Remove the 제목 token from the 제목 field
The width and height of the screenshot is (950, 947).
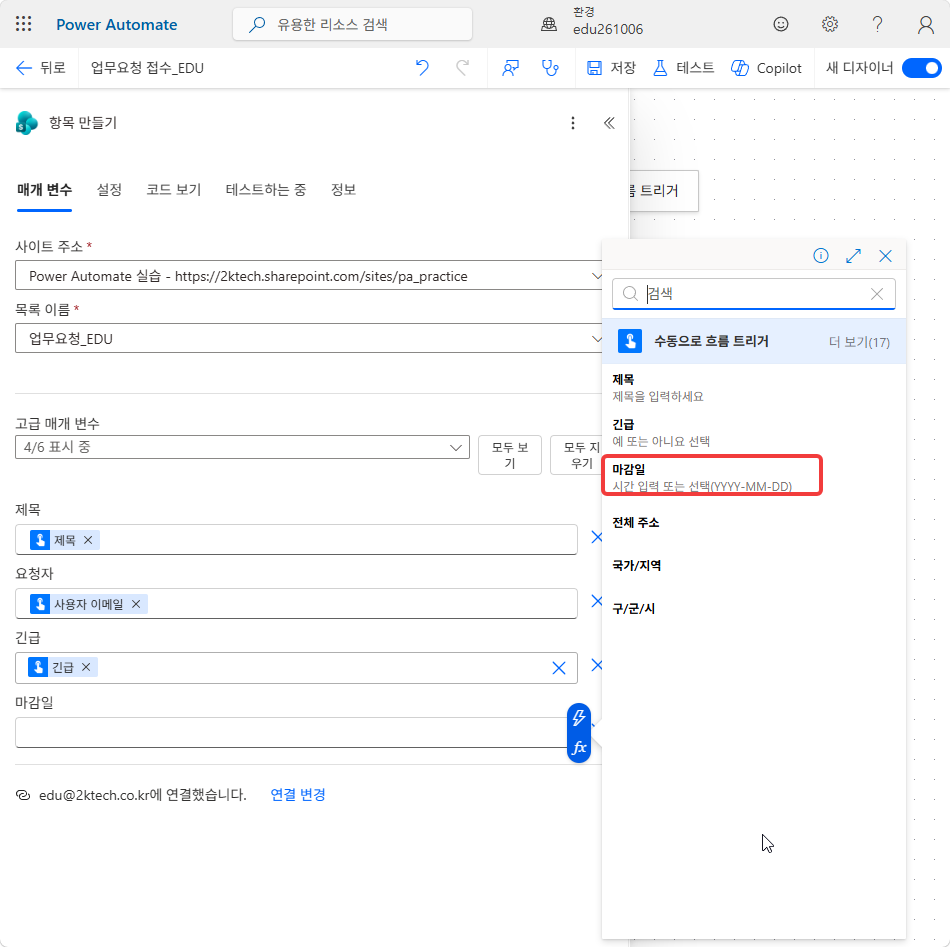coord(88,540)
